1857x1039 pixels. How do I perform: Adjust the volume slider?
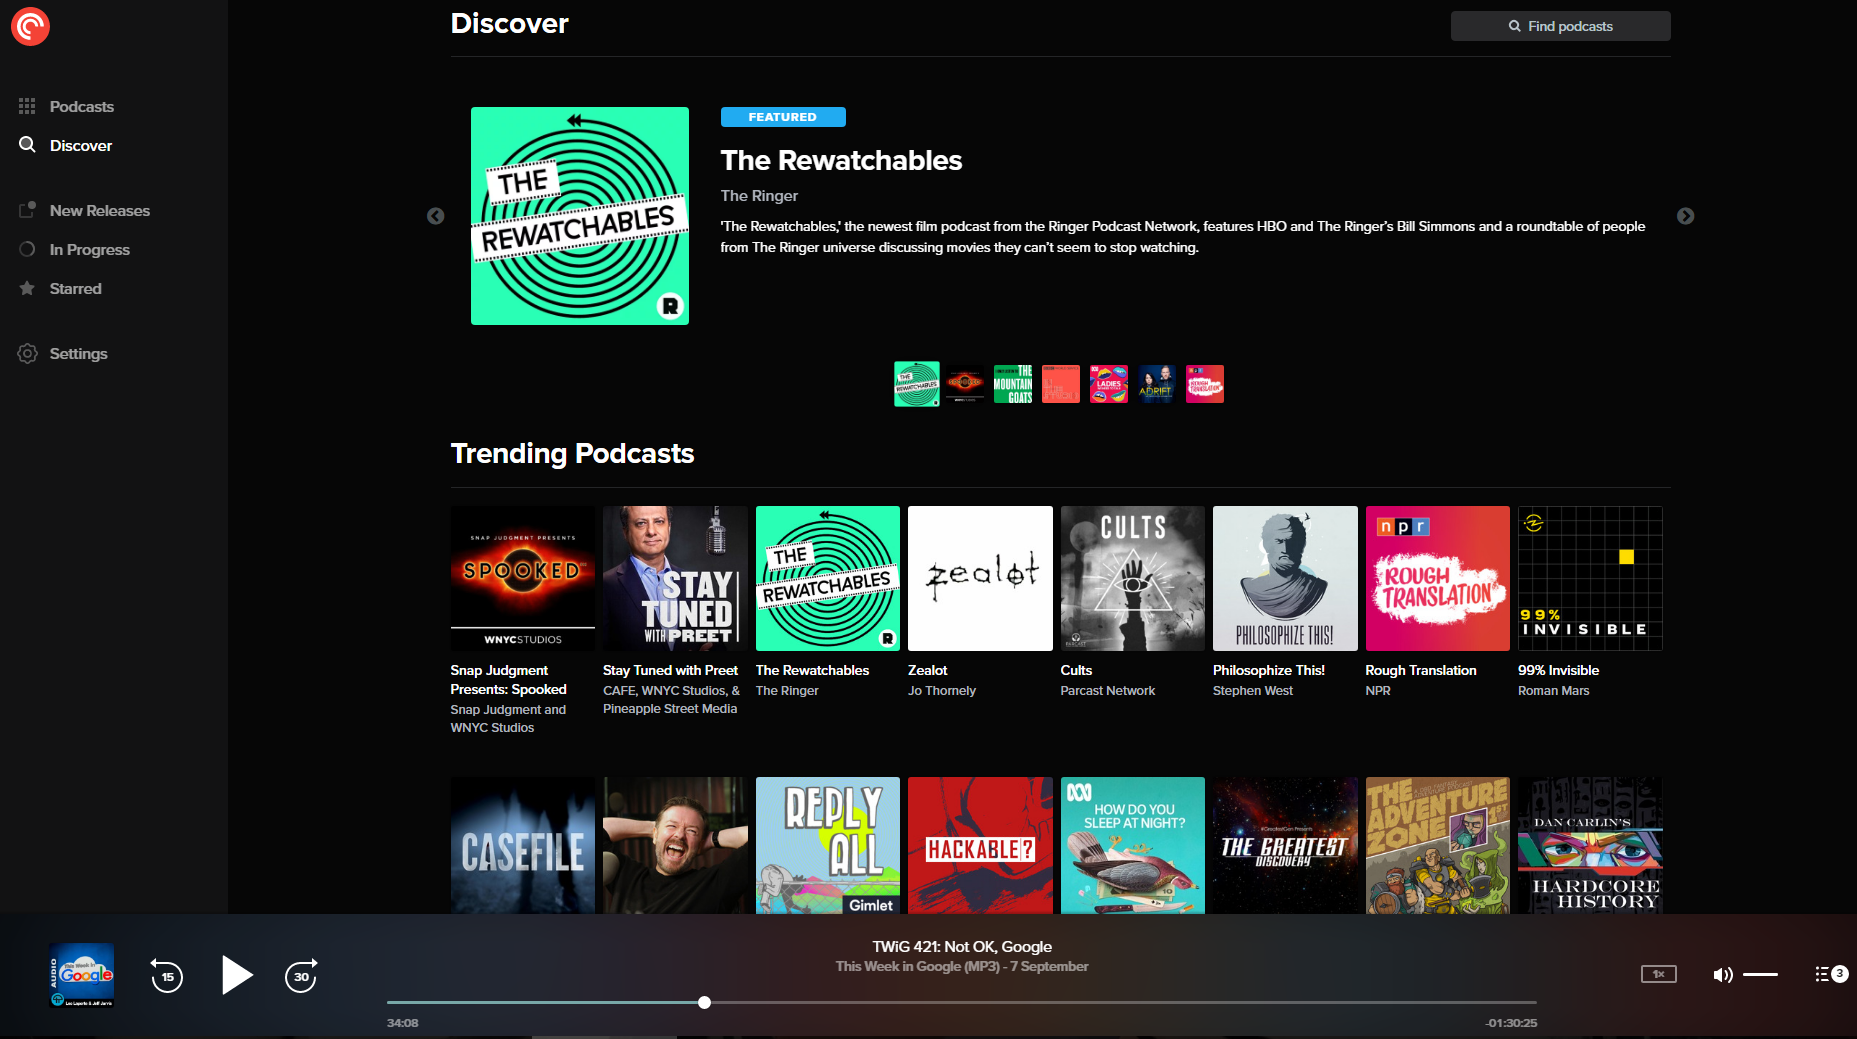pyautogui.click(x=1760, y=975)
